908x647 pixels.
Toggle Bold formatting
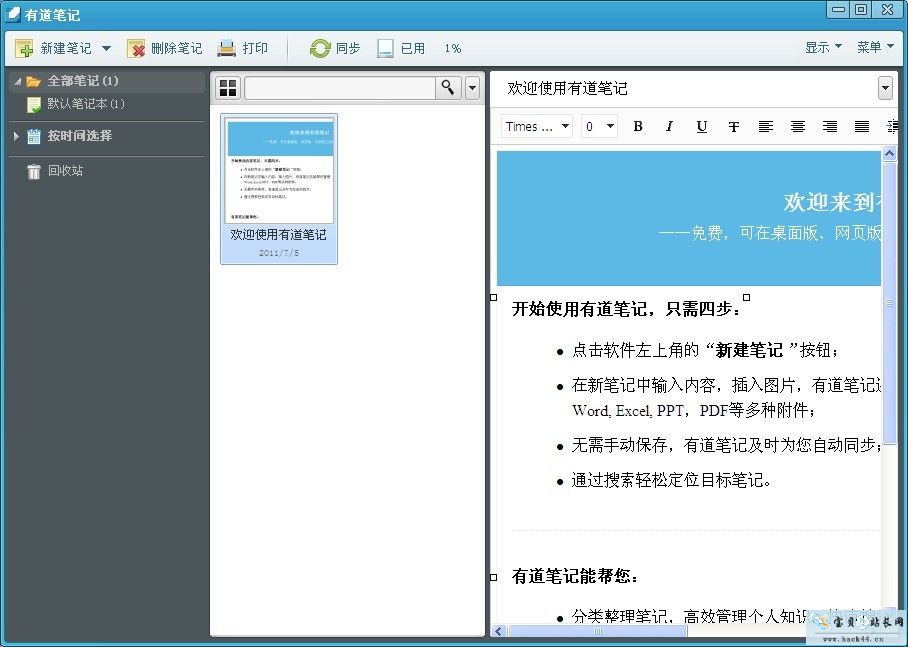coord(638,126)
